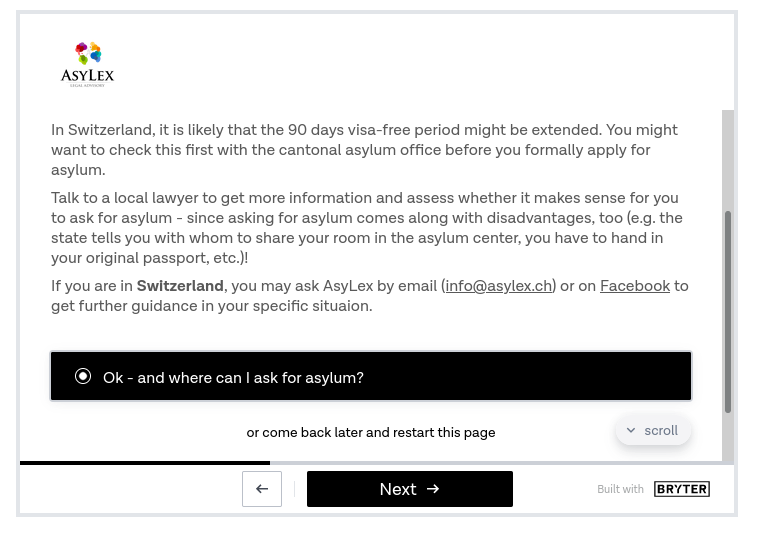Click the 'or come back later' text
The height and width of the screenshot is (537, 757).
[371, 432]
